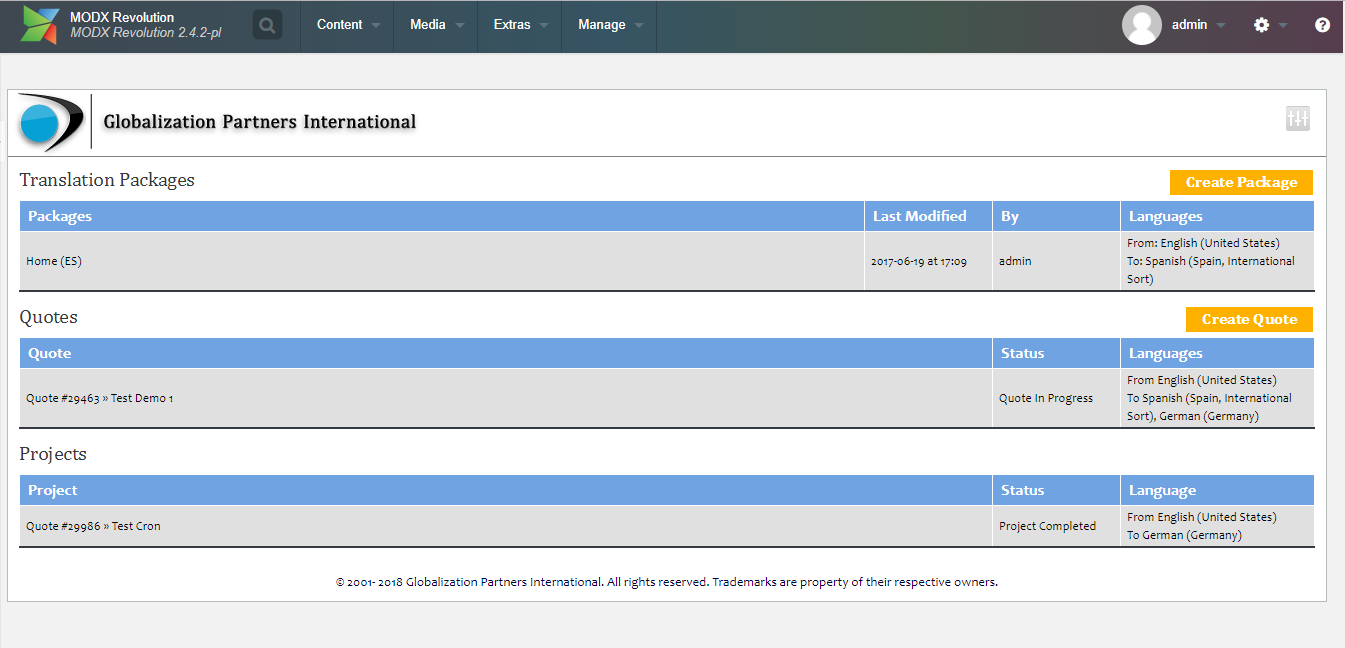This screenshot has height=648, width=1345.
Task: Select the 2017-06-19 at 17:09 cell
Action: (928, 261)
